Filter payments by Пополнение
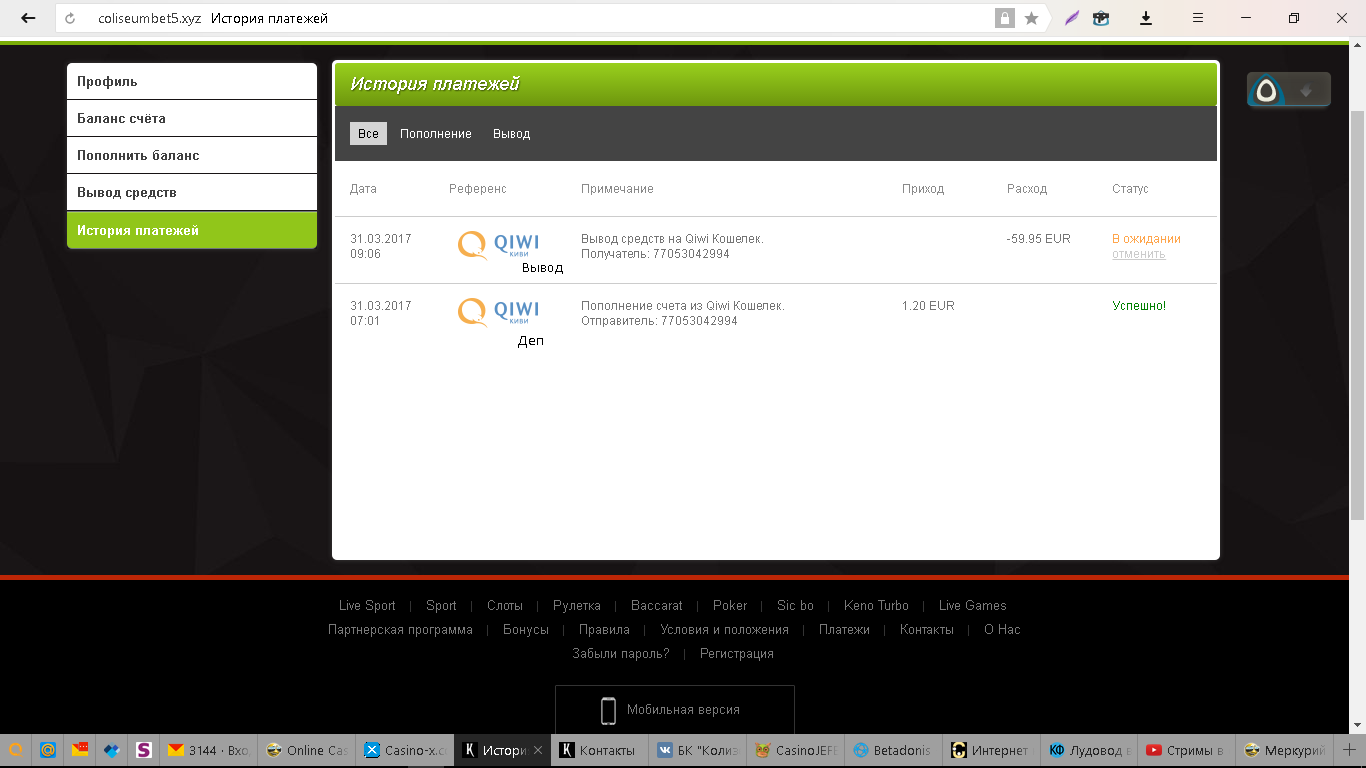Image resolution: width=1366 pixels, height=768 pixels. pyautogui.click(x=435, y=134)
